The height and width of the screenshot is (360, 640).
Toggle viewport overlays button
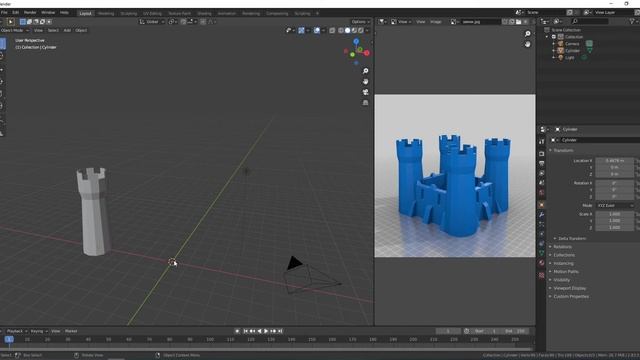click(x=317, y=30)
